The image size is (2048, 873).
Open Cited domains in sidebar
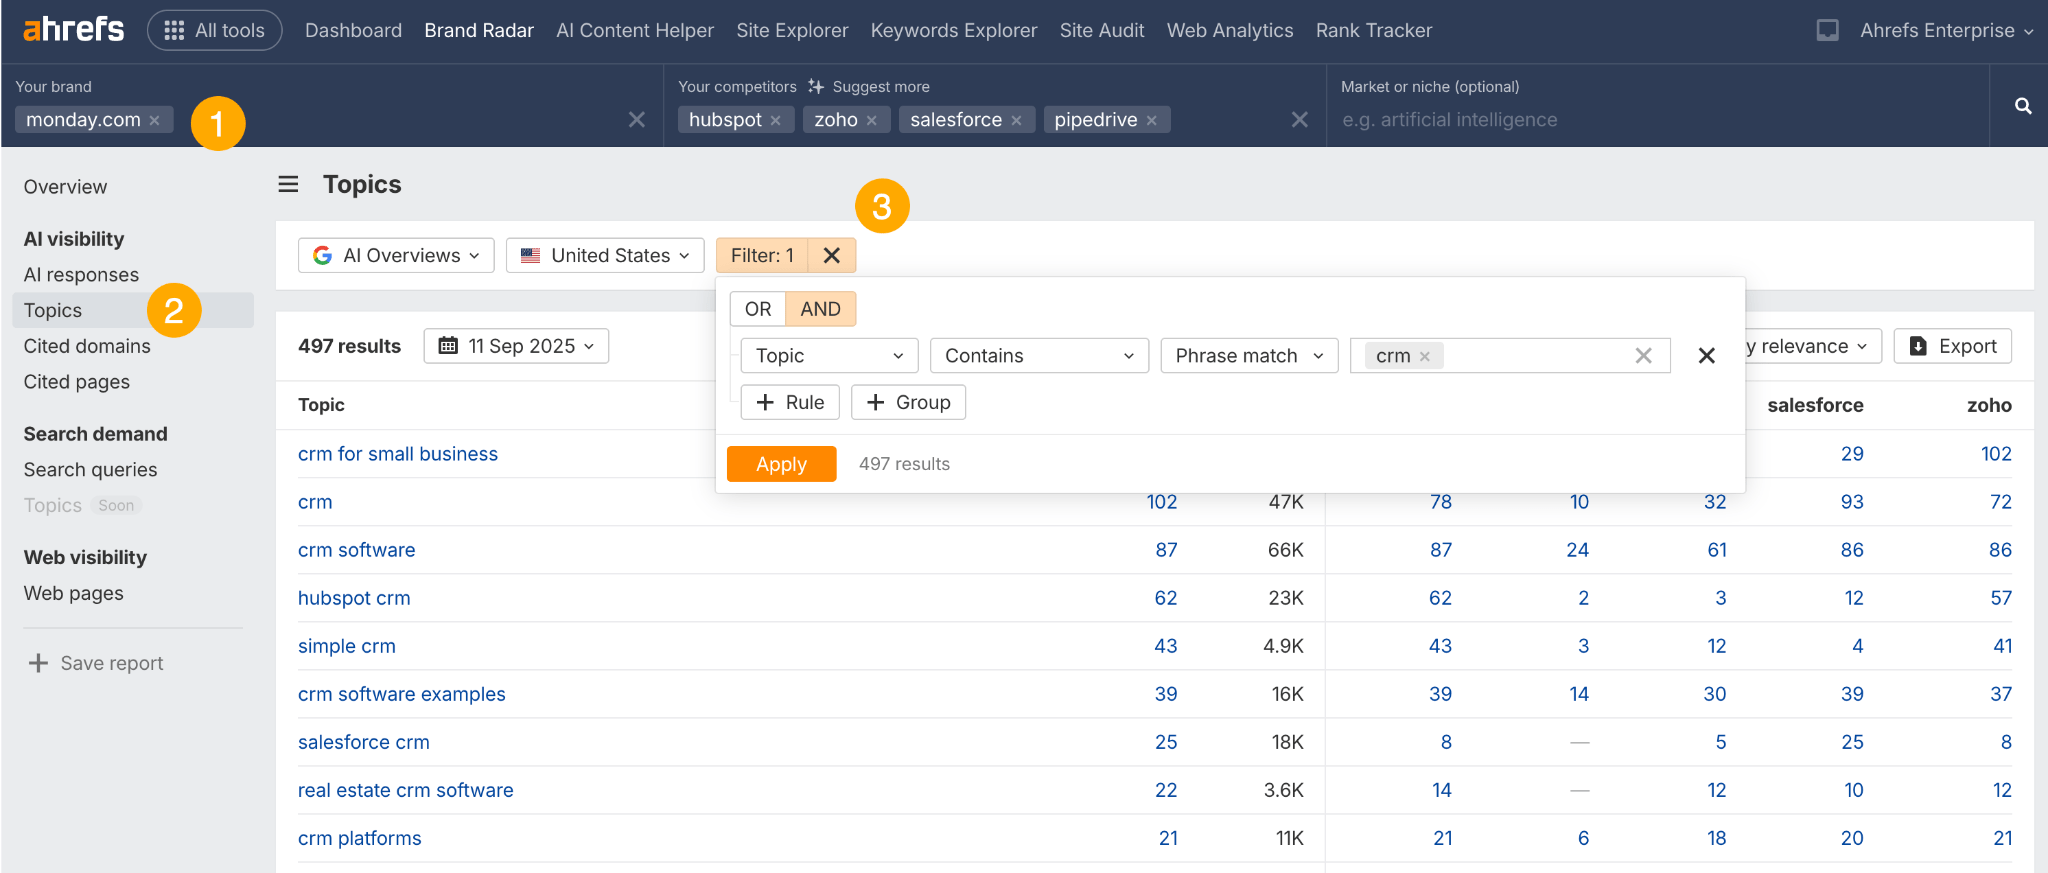[x=87, y=346]
